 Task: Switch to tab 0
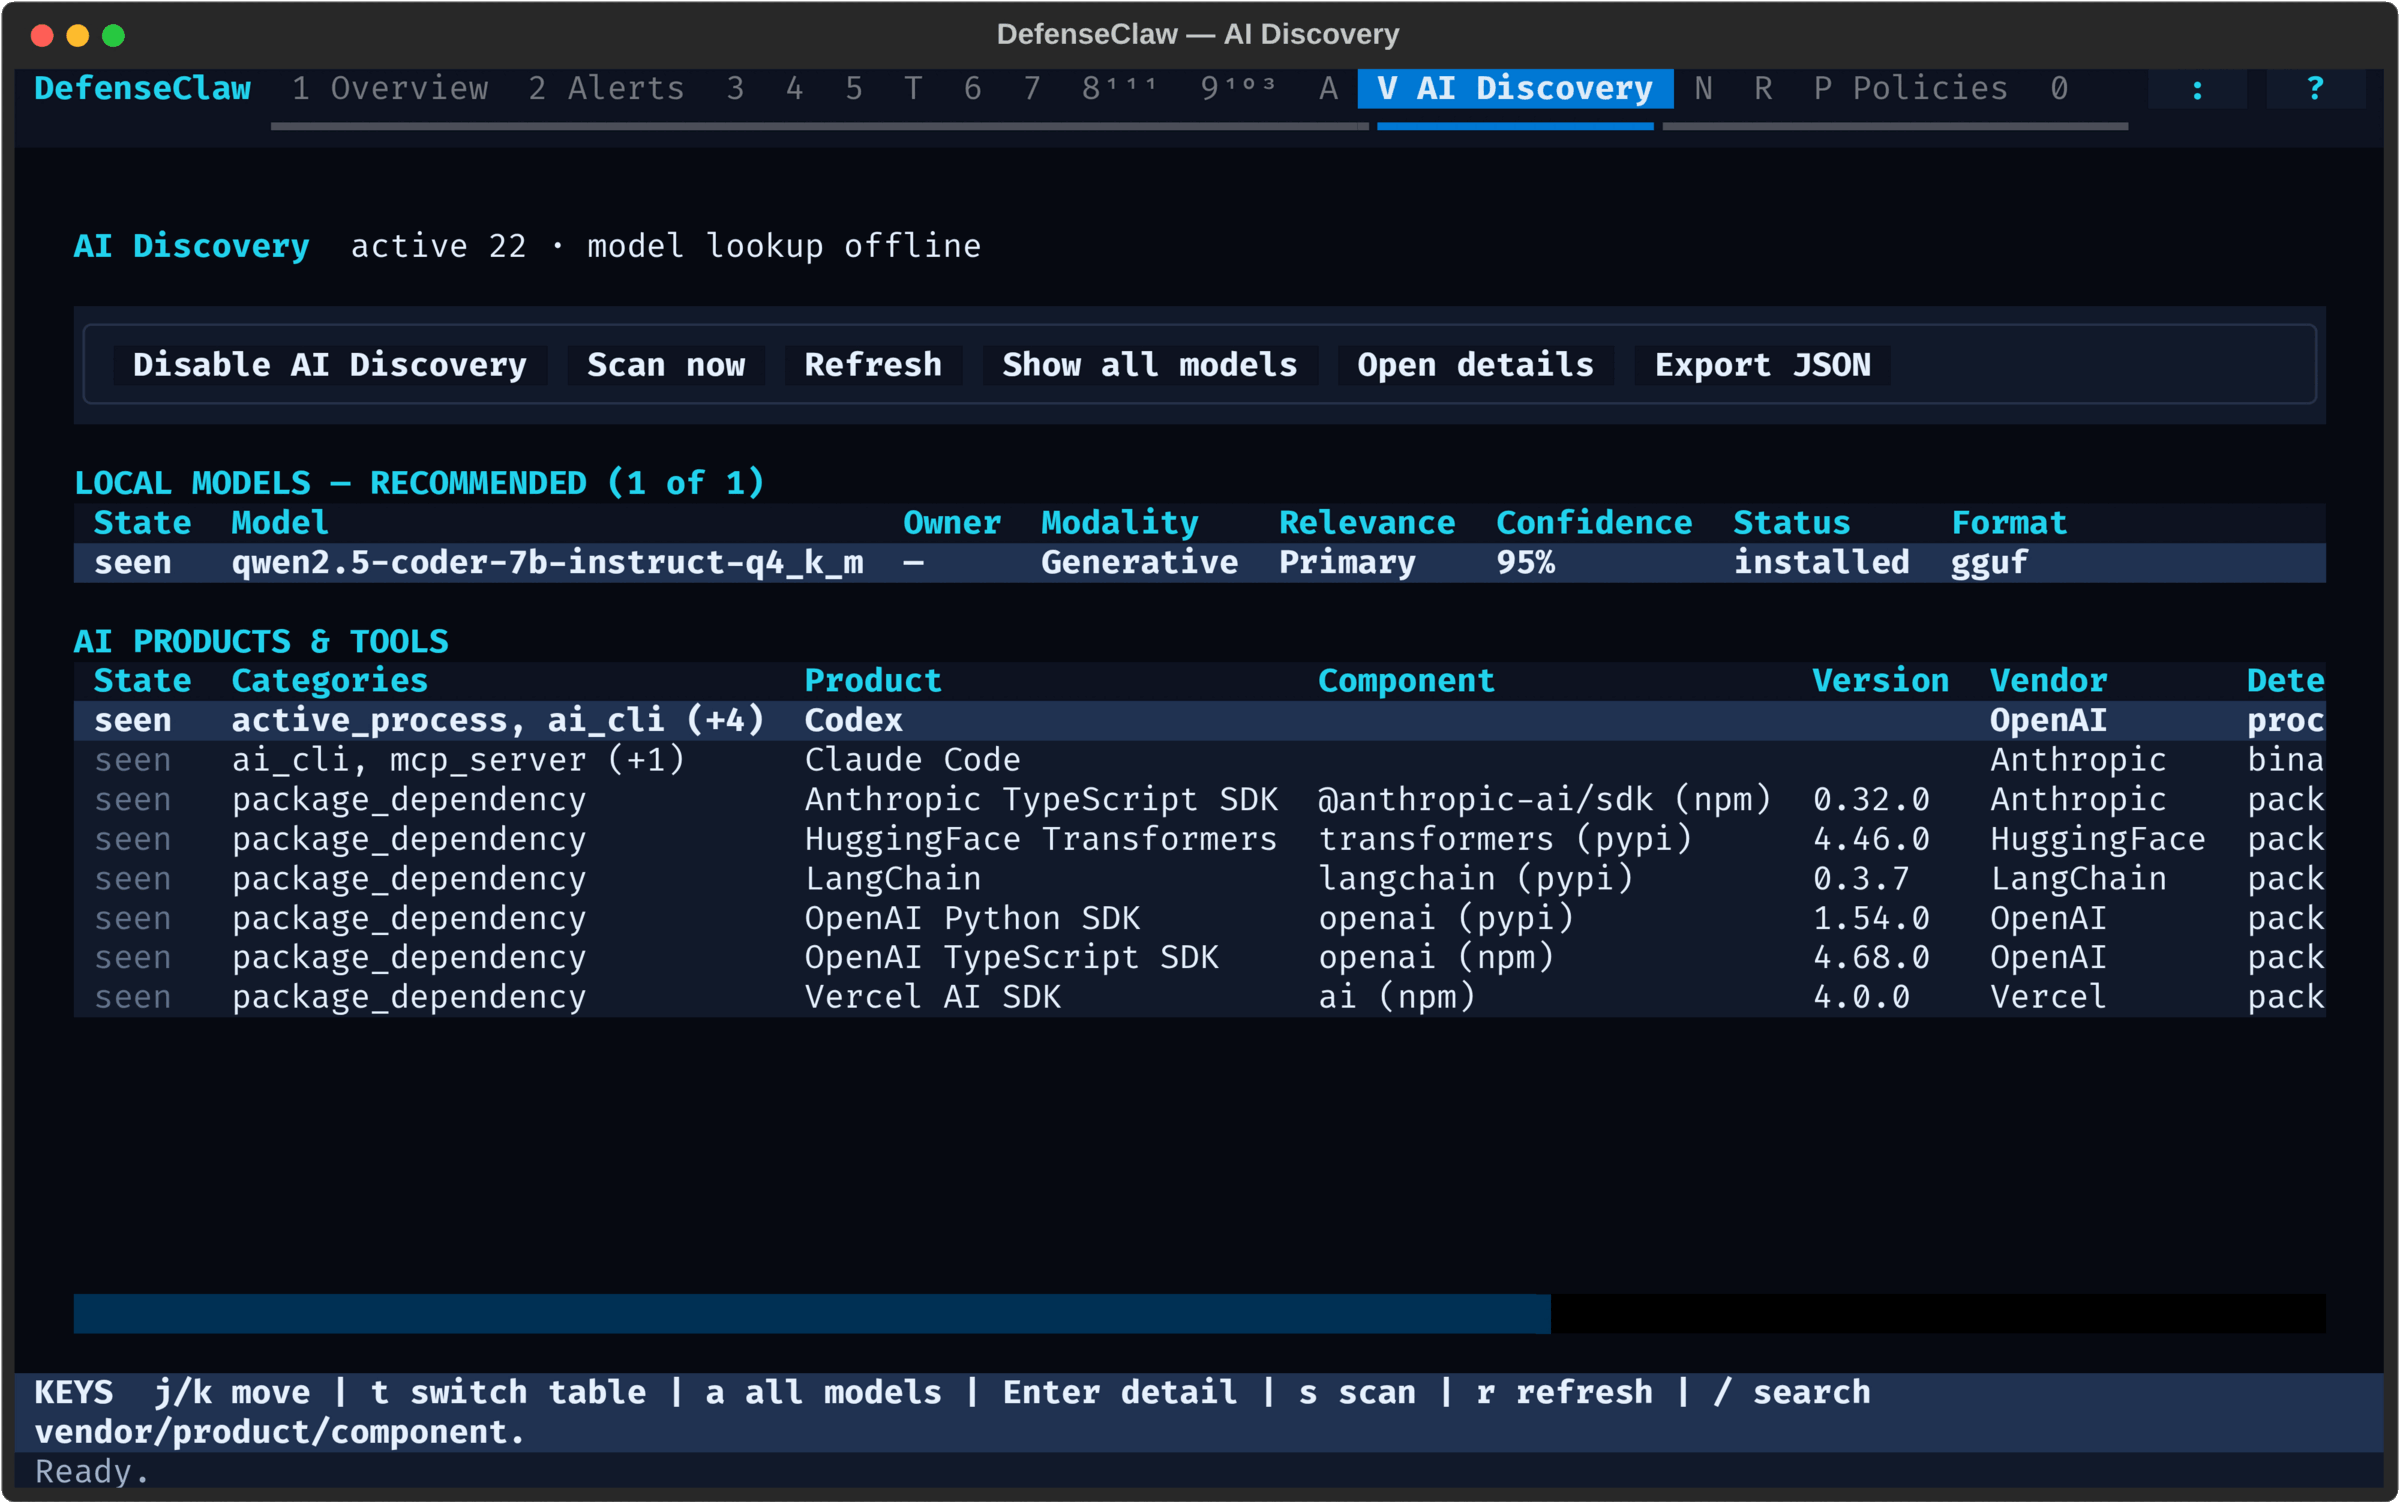pos(2060,89)
